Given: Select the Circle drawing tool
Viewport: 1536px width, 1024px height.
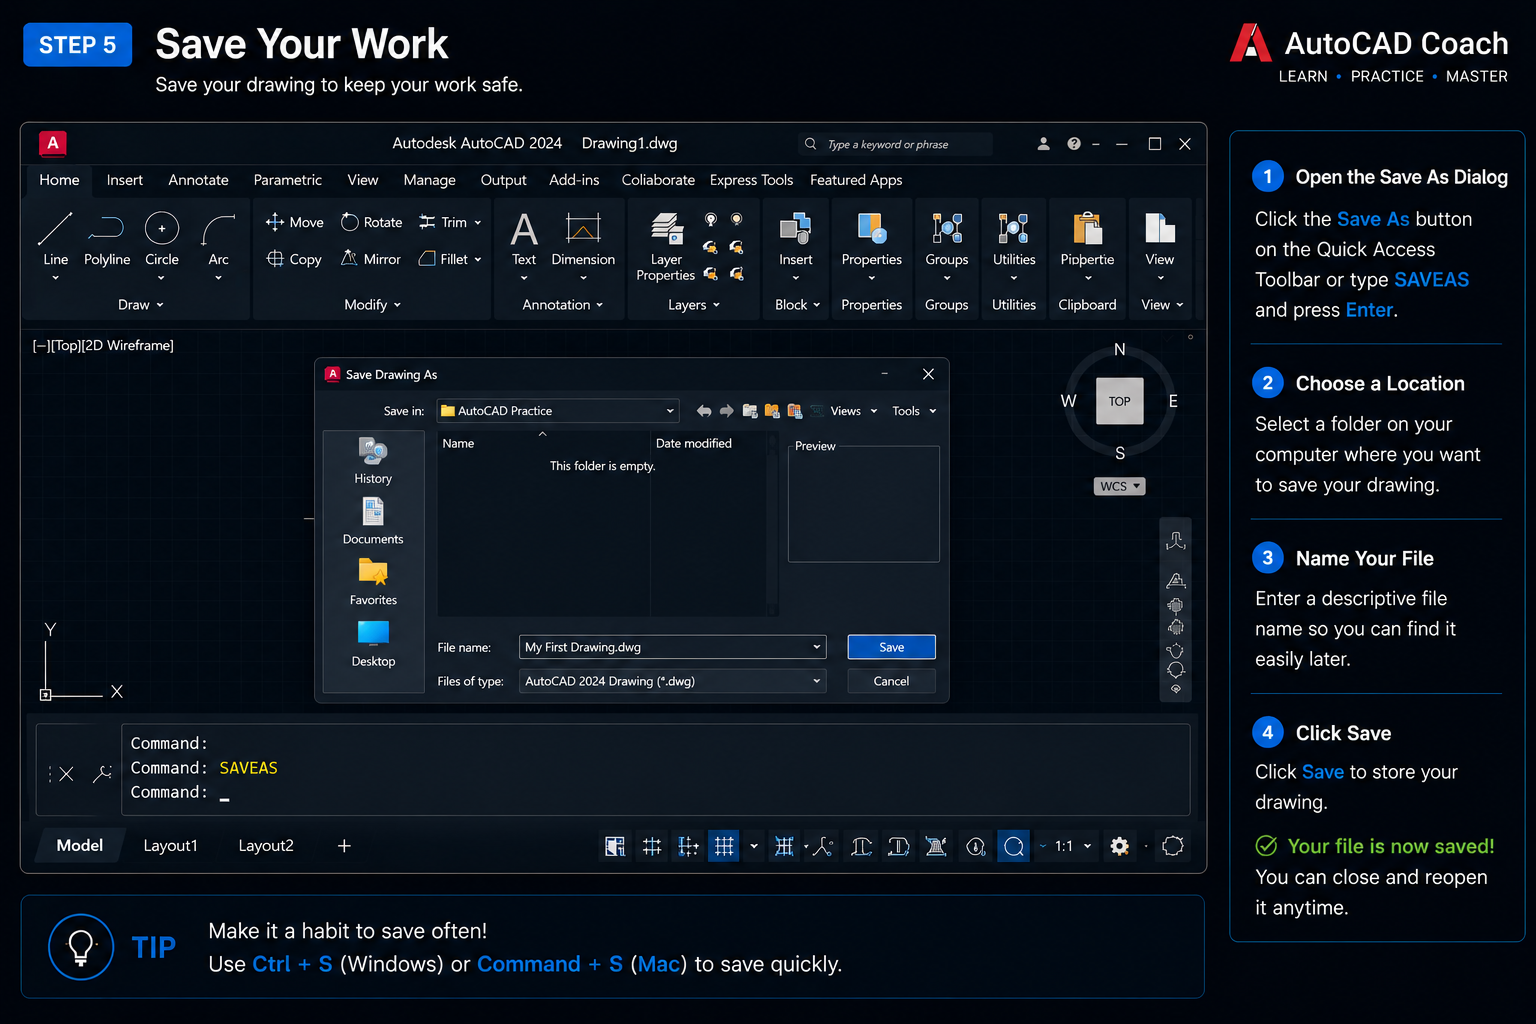Looking at the screenshot, I should pyautogui.click(x=162, y=240).
